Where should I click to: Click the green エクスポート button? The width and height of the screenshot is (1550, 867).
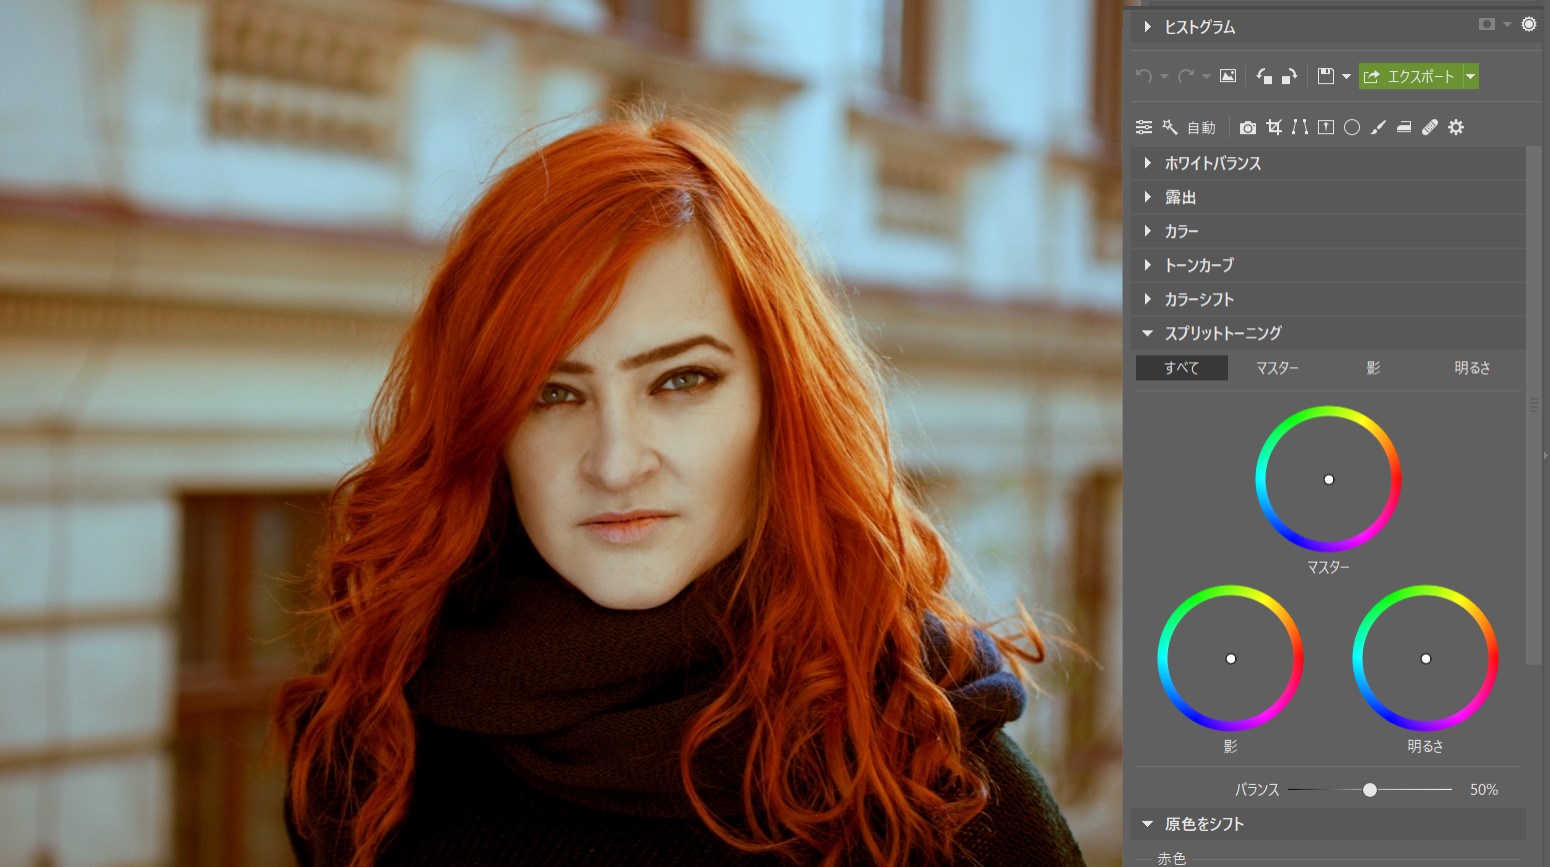coord(1410,76)
